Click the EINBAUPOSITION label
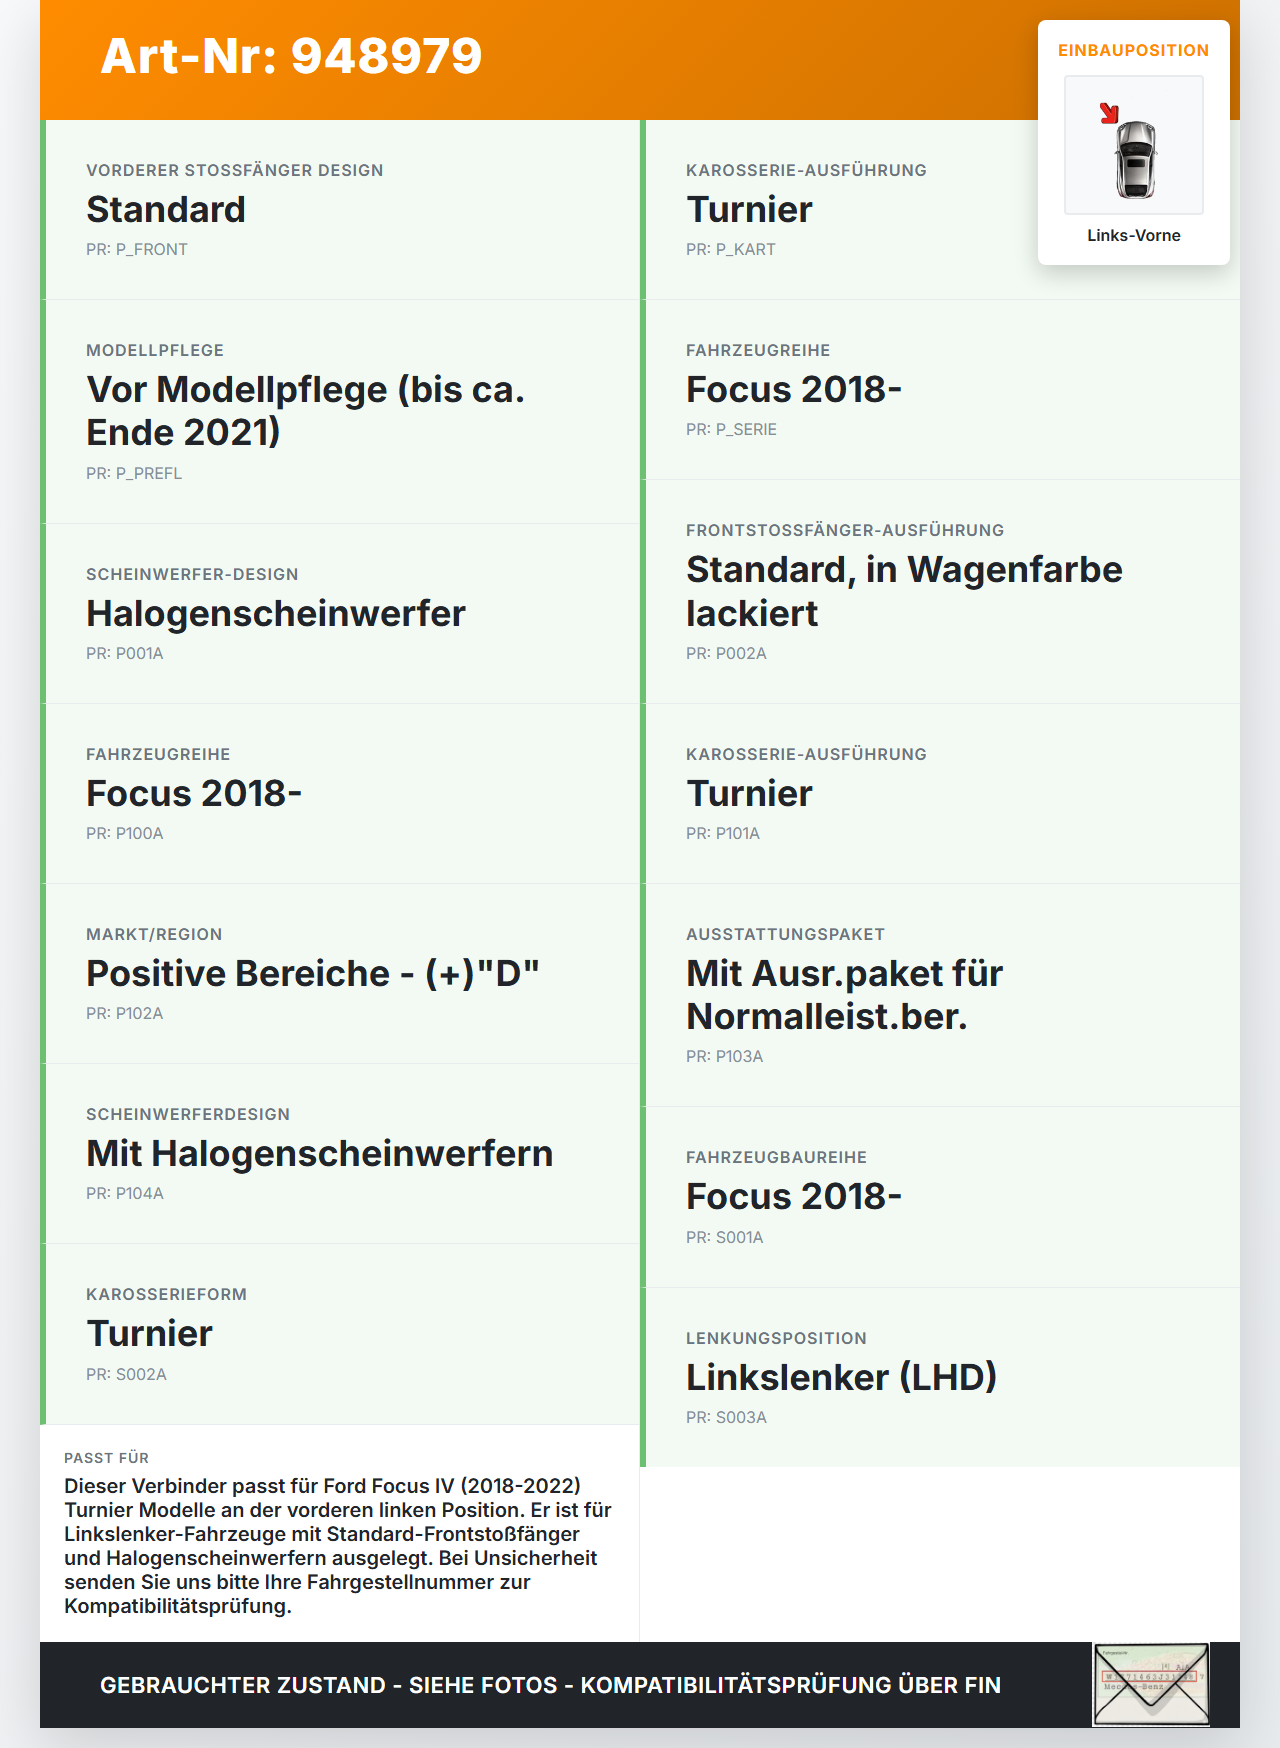 coord(1134,50)
